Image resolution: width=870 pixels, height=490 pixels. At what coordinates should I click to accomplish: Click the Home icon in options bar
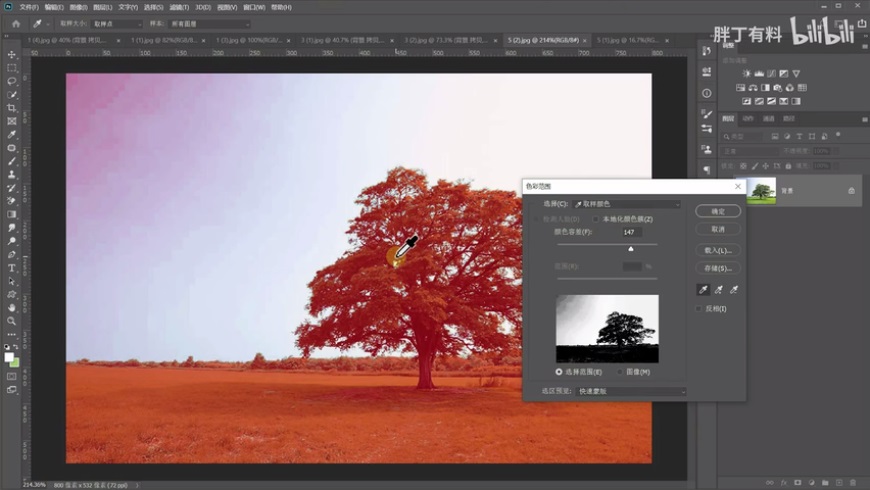[15, 23]
